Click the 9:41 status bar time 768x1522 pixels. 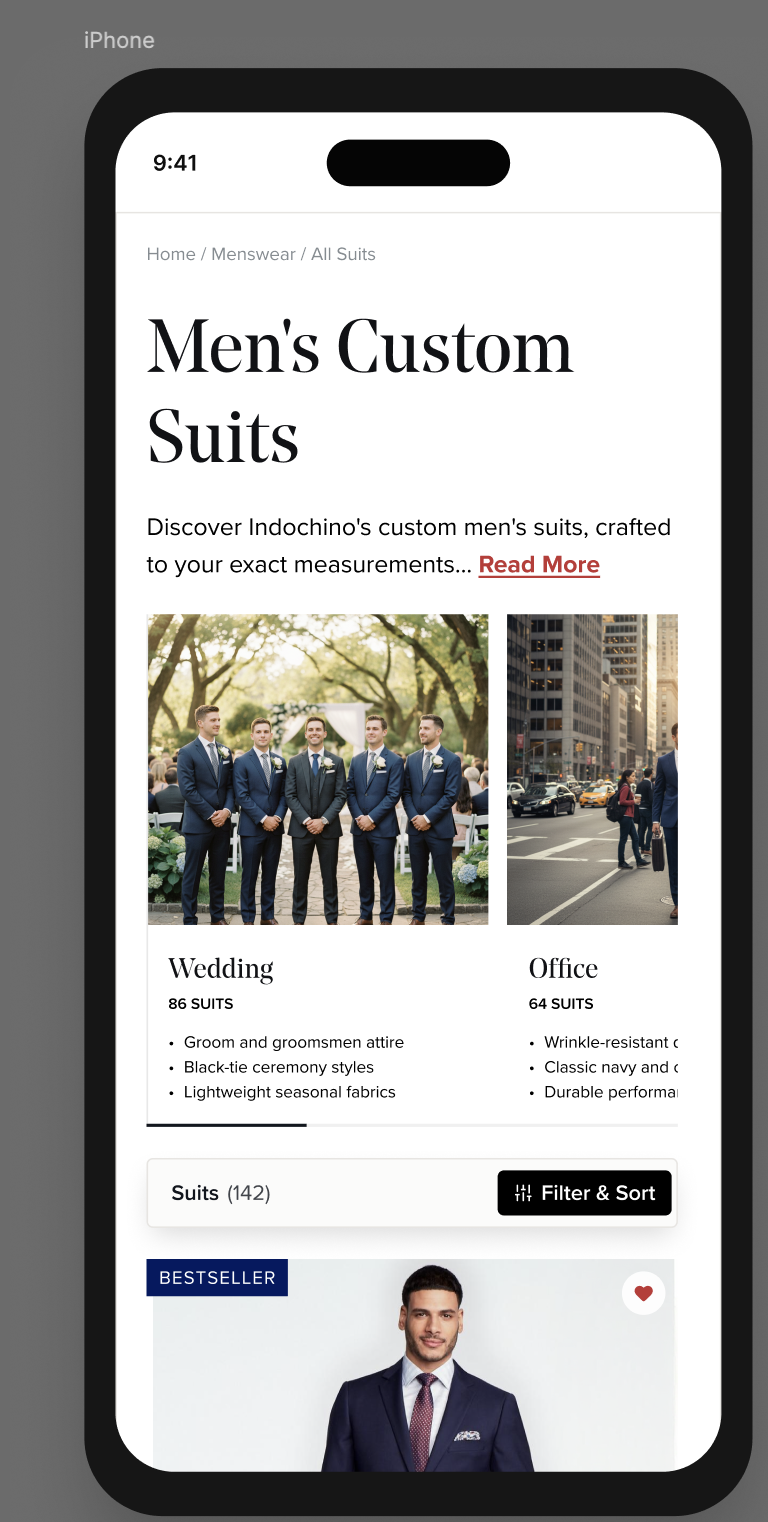(175, 163)
